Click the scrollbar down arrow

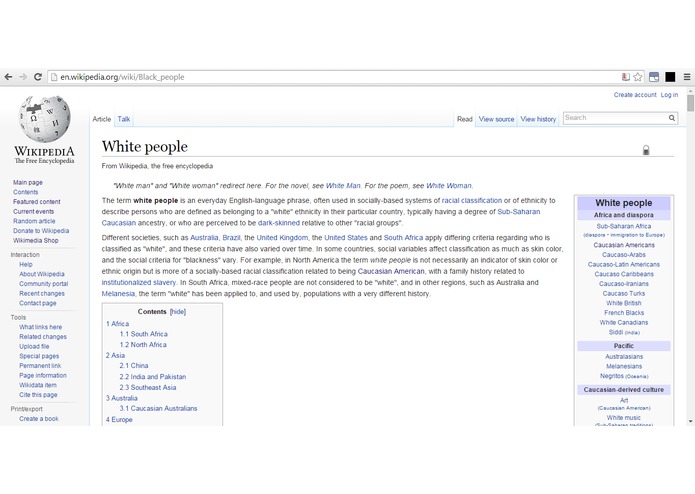point(690,421)
